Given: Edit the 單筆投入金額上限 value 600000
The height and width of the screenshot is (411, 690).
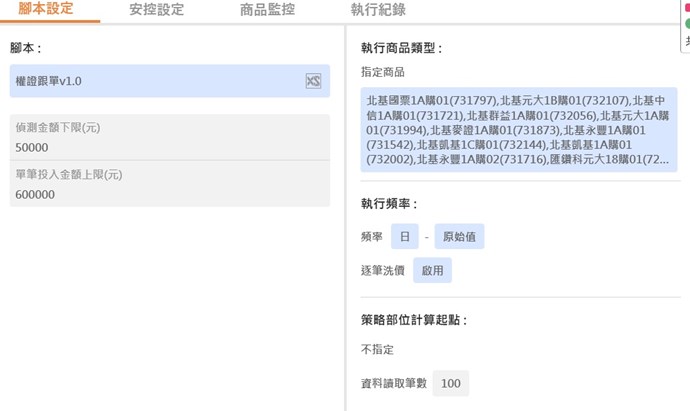Looking at the screenshot, I should [x=170, y=195].
